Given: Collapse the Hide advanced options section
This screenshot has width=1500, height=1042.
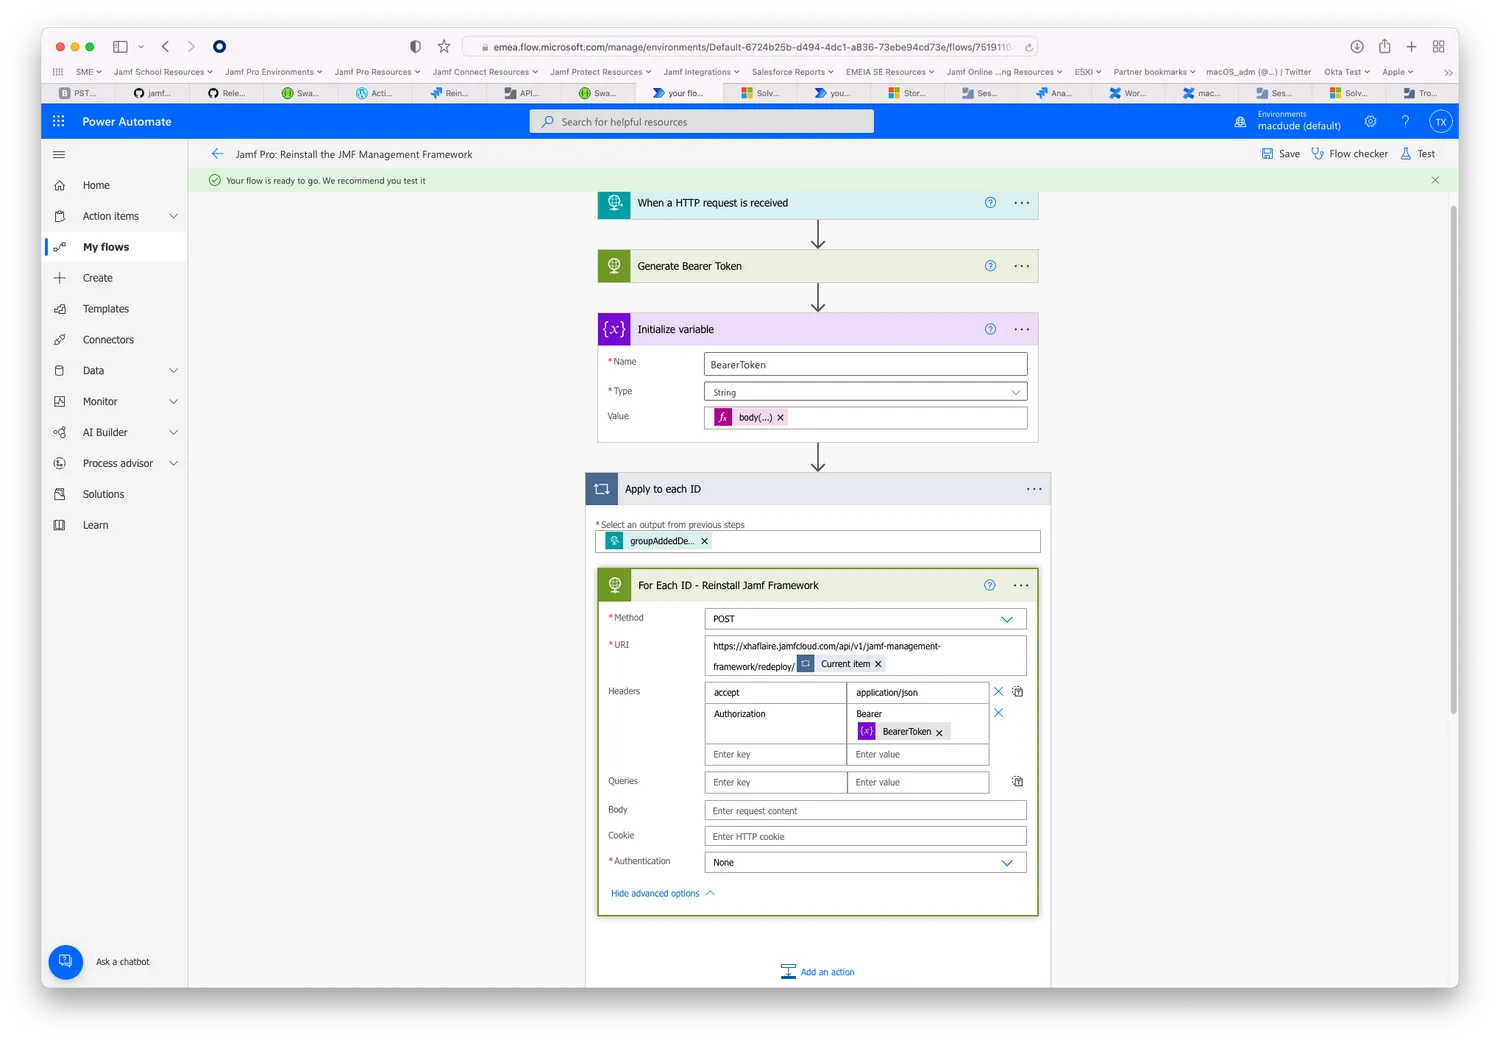Looking at the screenshot, I should [657, 892].
